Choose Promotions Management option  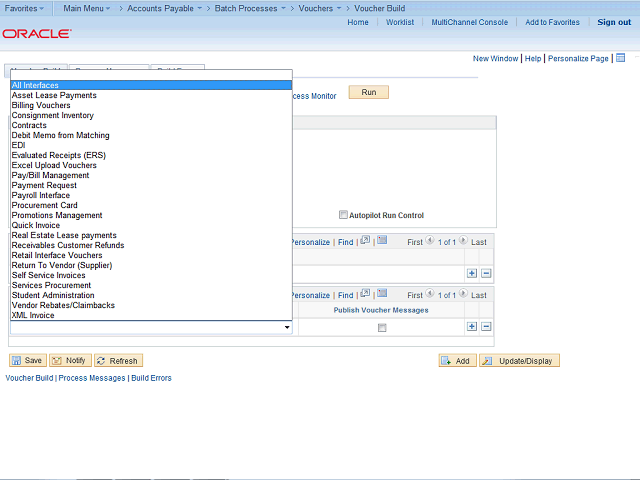coord(151,215)
